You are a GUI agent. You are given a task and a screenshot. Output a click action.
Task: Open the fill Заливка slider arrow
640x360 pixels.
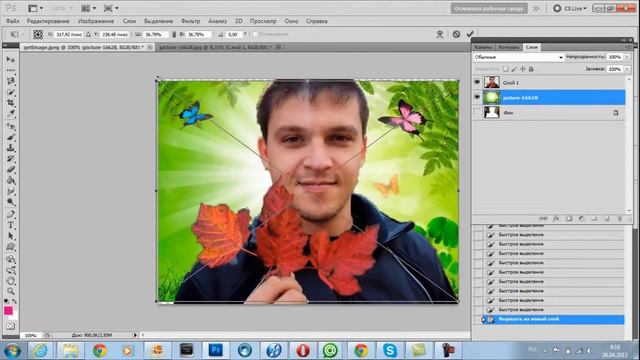pos(627,69)
